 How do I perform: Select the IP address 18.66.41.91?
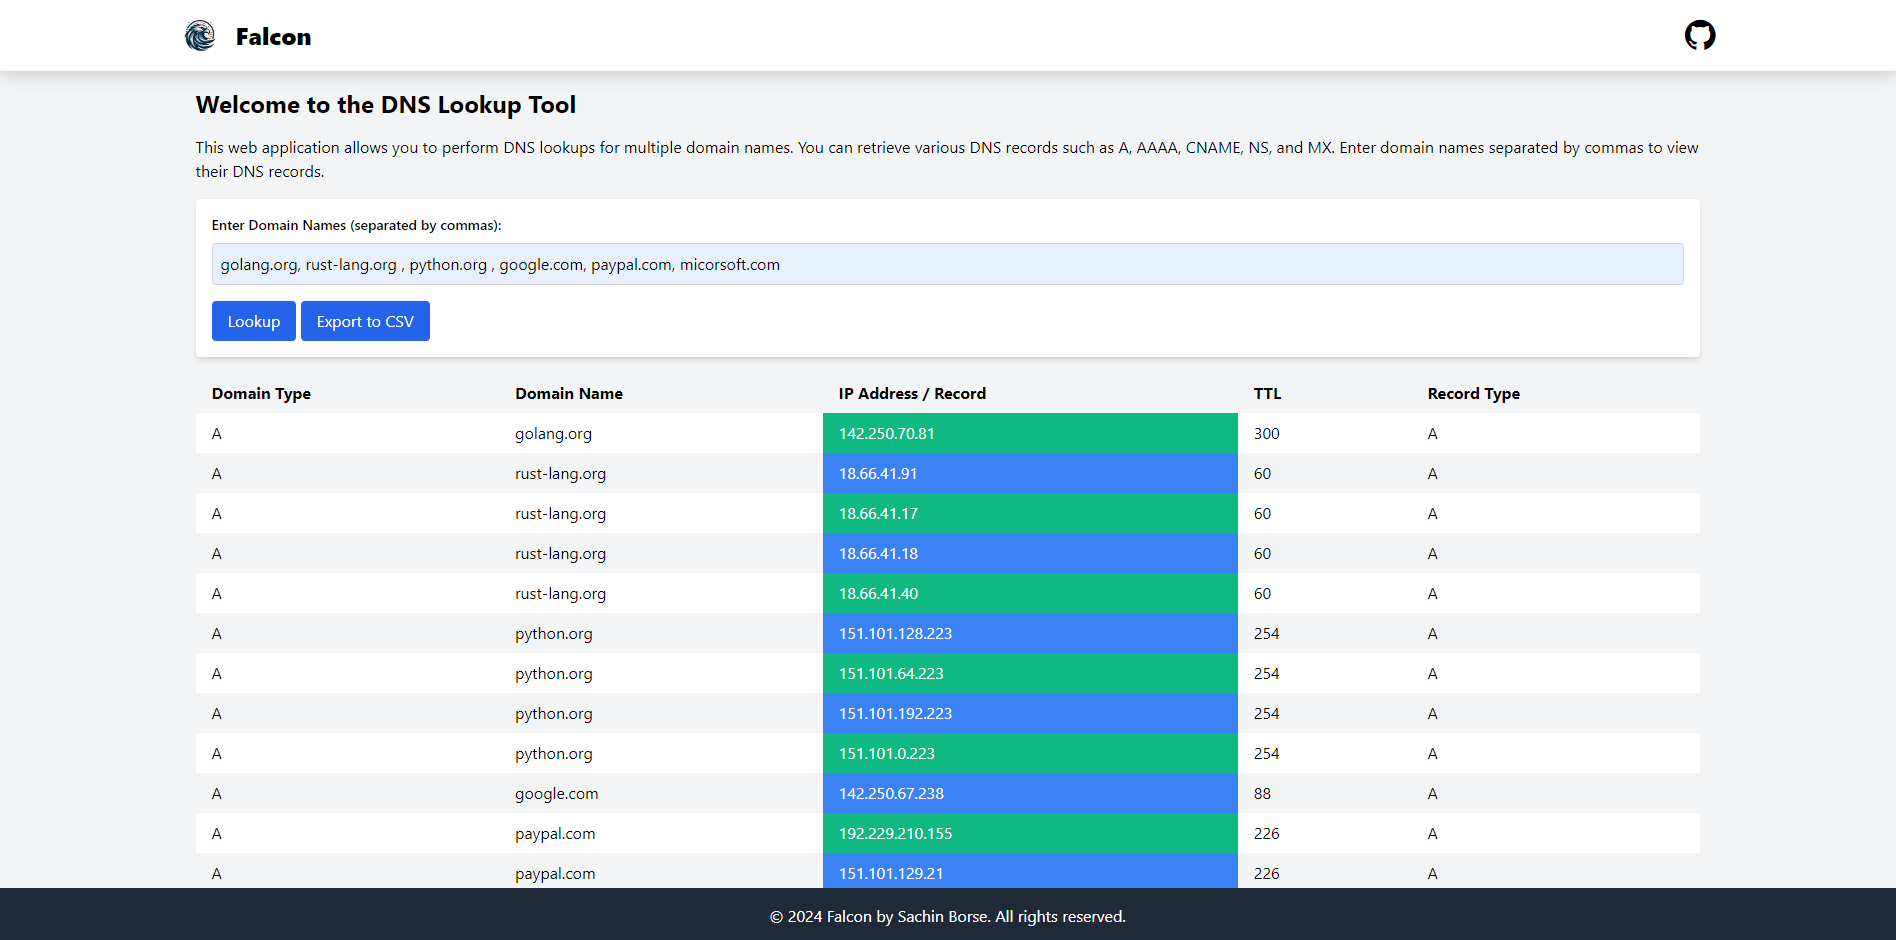coord(878,473)
